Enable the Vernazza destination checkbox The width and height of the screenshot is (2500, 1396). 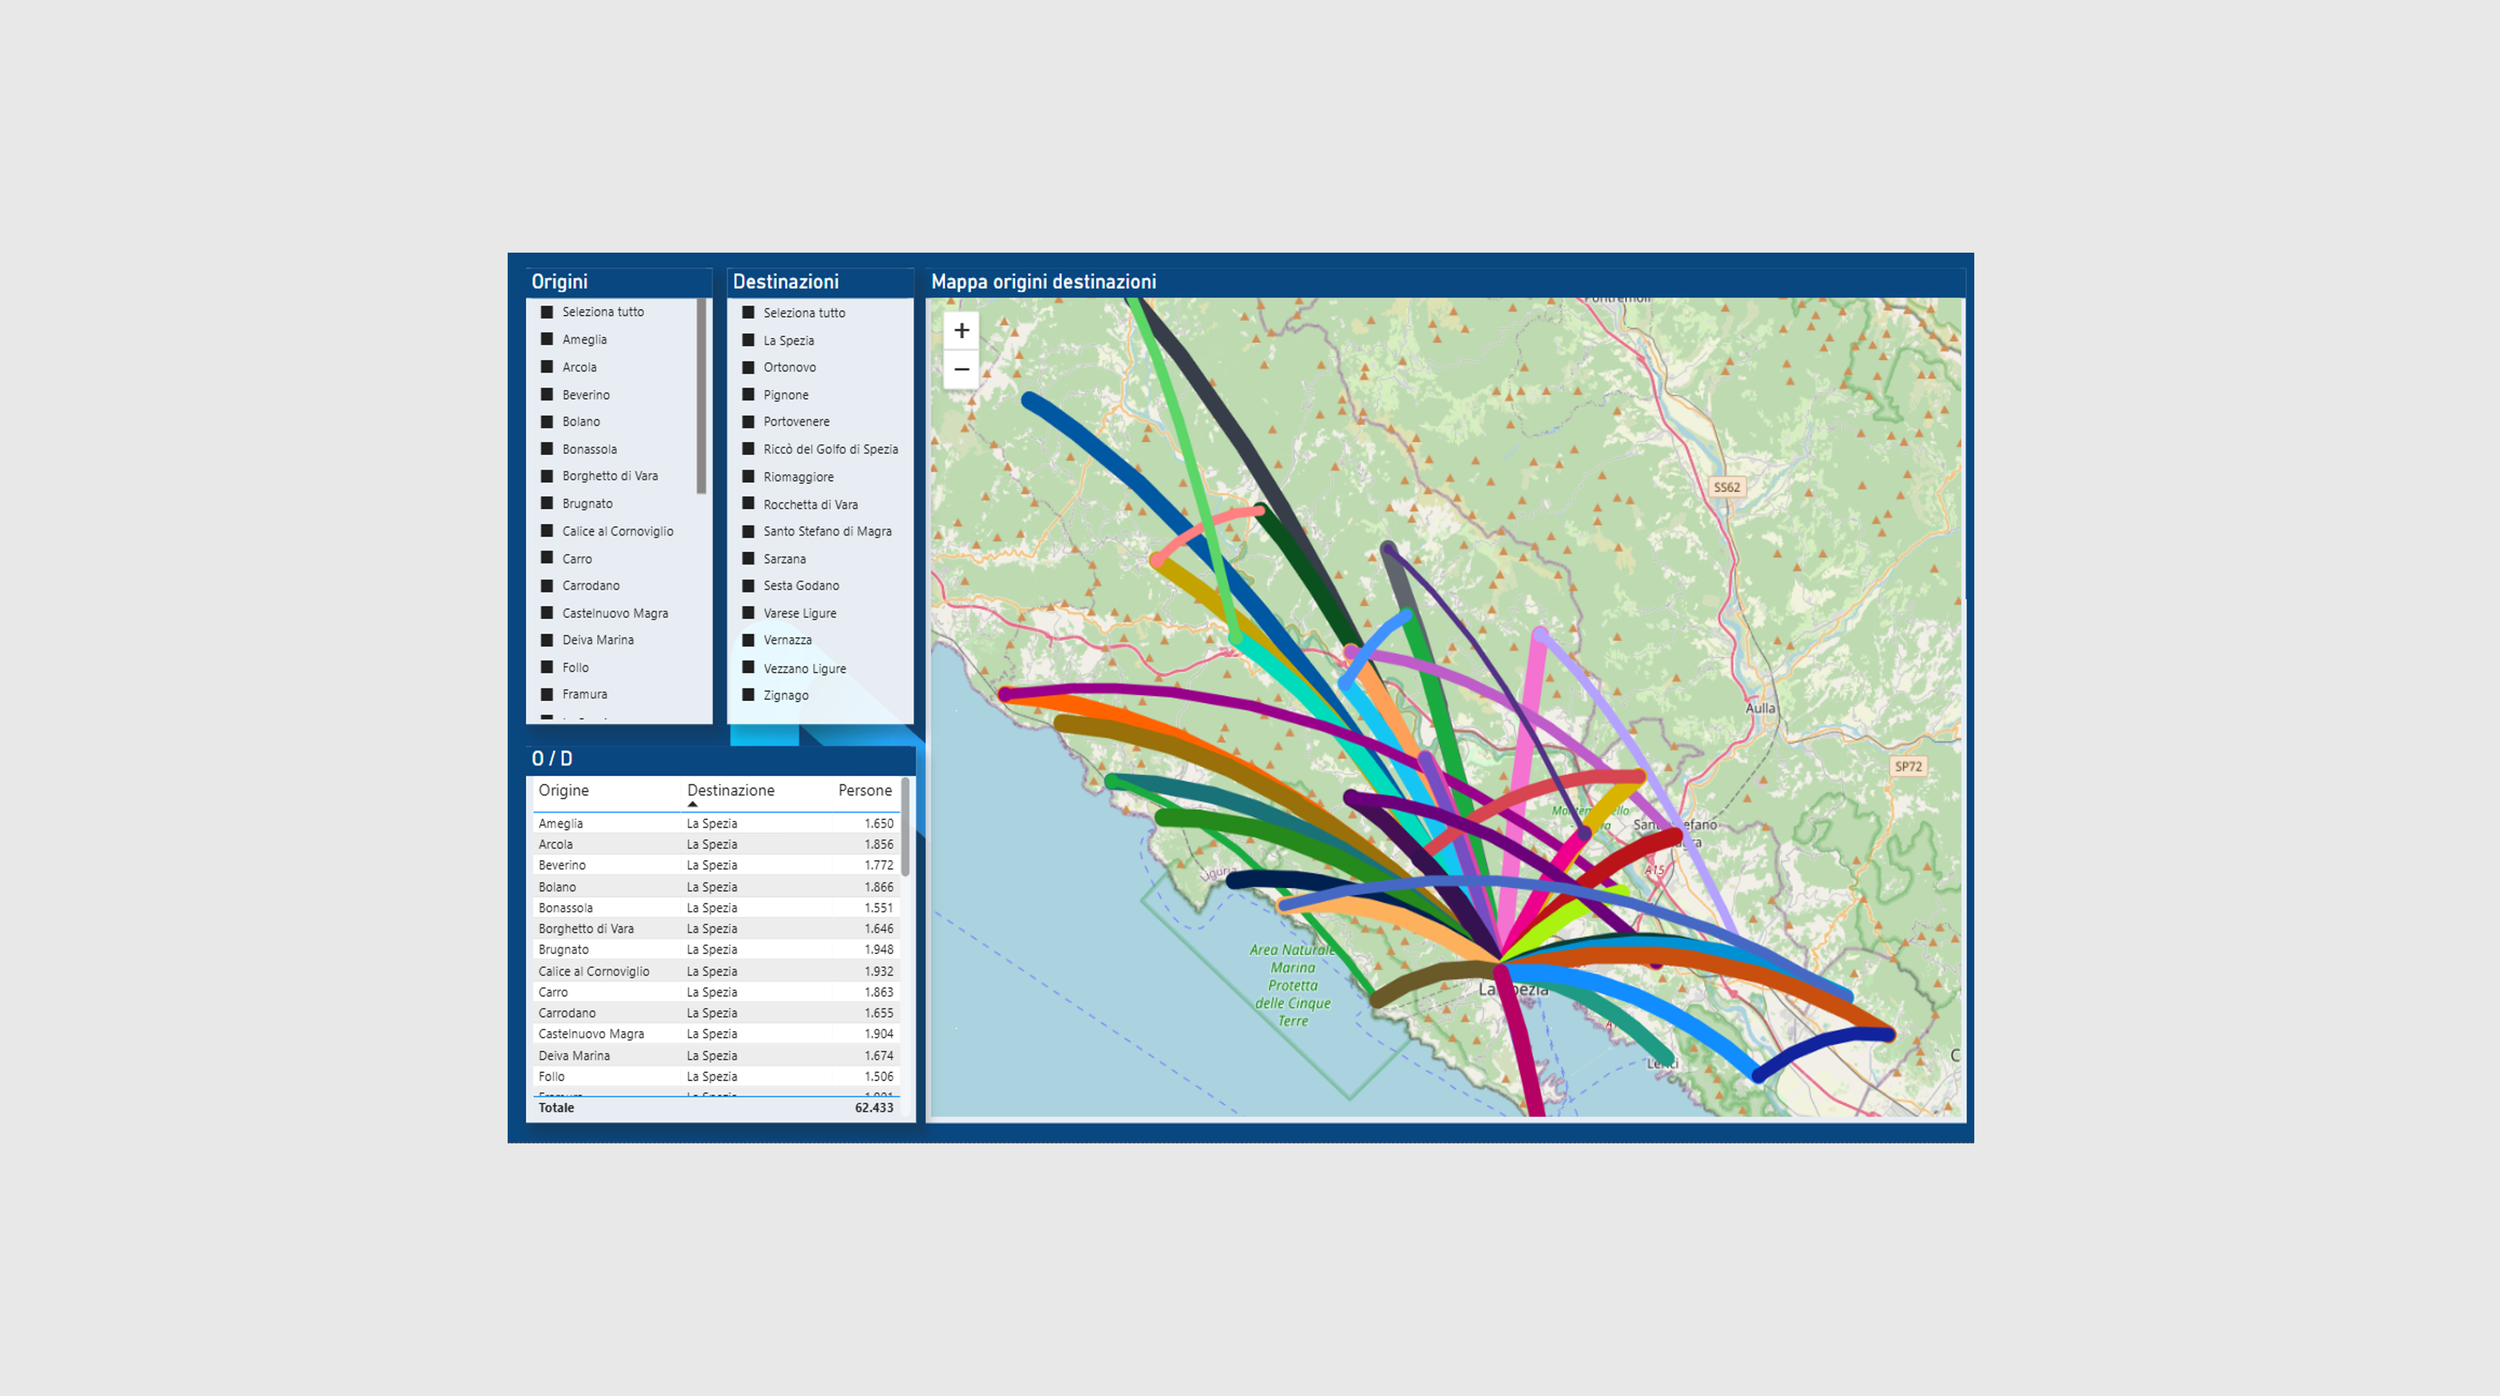[x=748, y=640]
